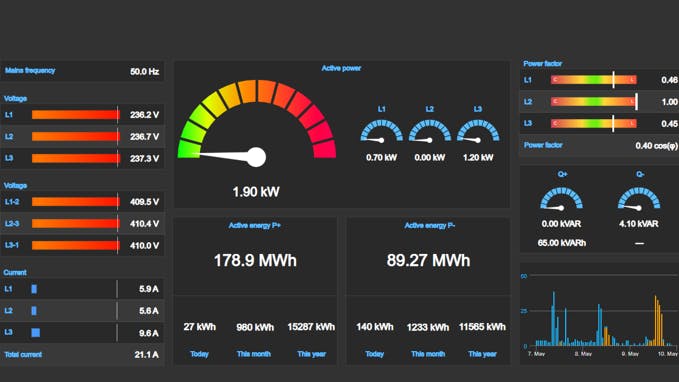Viewport: 679px width, 382px height.
Task: Click the 237.3 V voltage reading
Action: click(x=145, y=159)
